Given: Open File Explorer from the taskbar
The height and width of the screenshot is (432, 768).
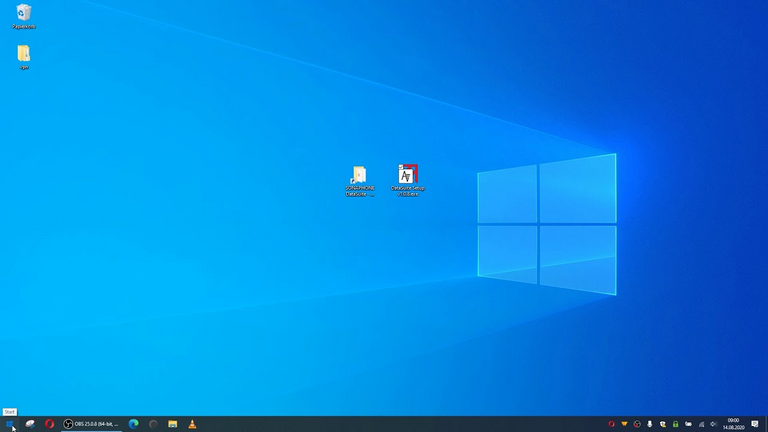Looking at the screenshot, I should (x=173, y=424).
